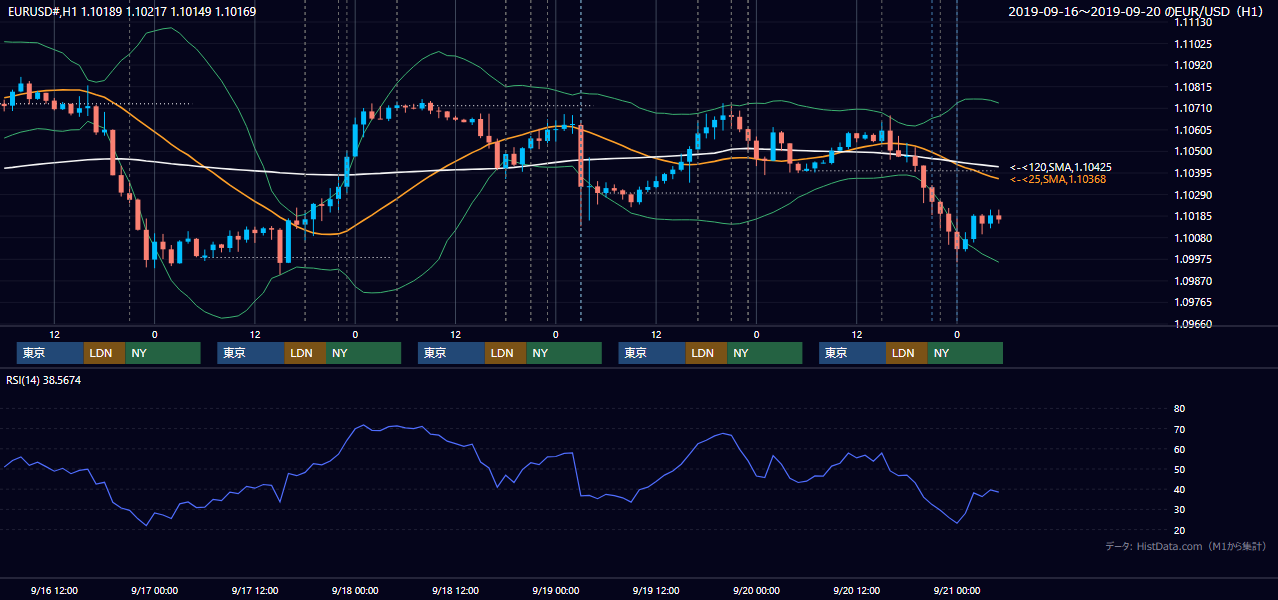Click price axis label 1.10500

pos(1194,152)
